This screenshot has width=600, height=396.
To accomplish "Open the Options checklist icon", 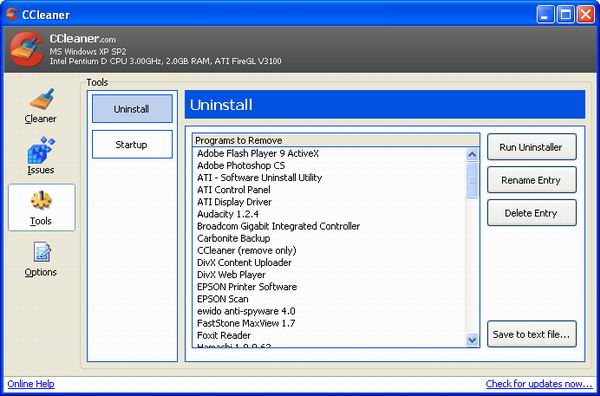I will tap(42, 251).
